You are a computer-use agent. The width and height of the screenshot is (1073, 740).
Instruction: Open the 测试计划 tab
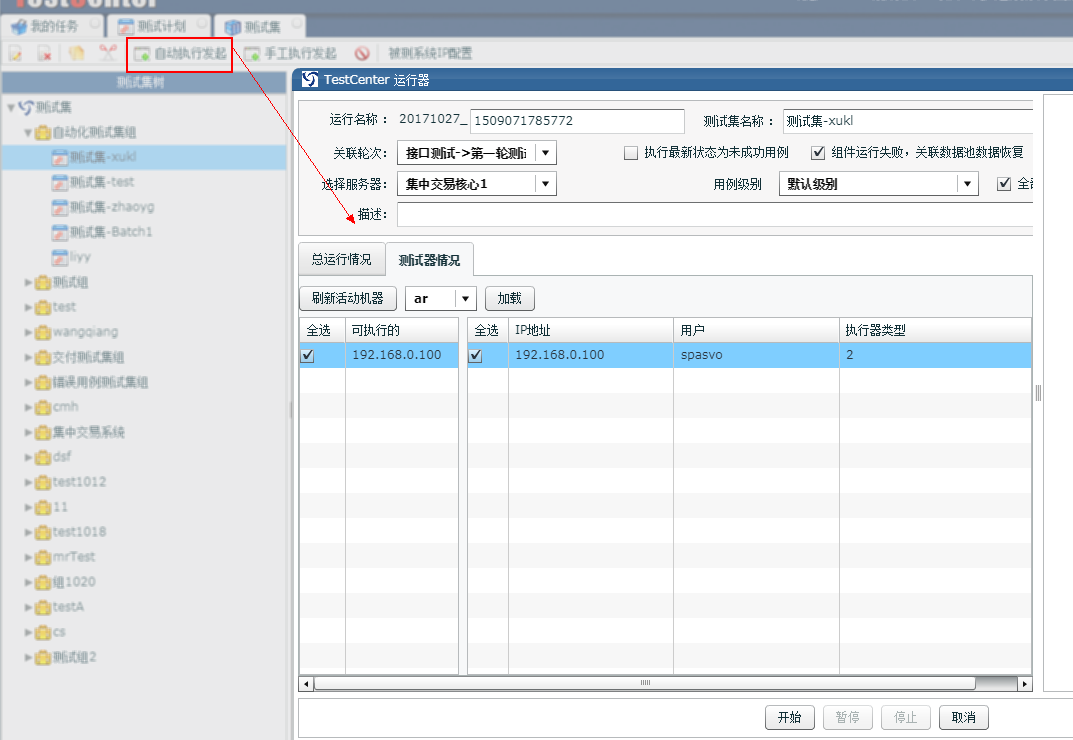point(162,25)
